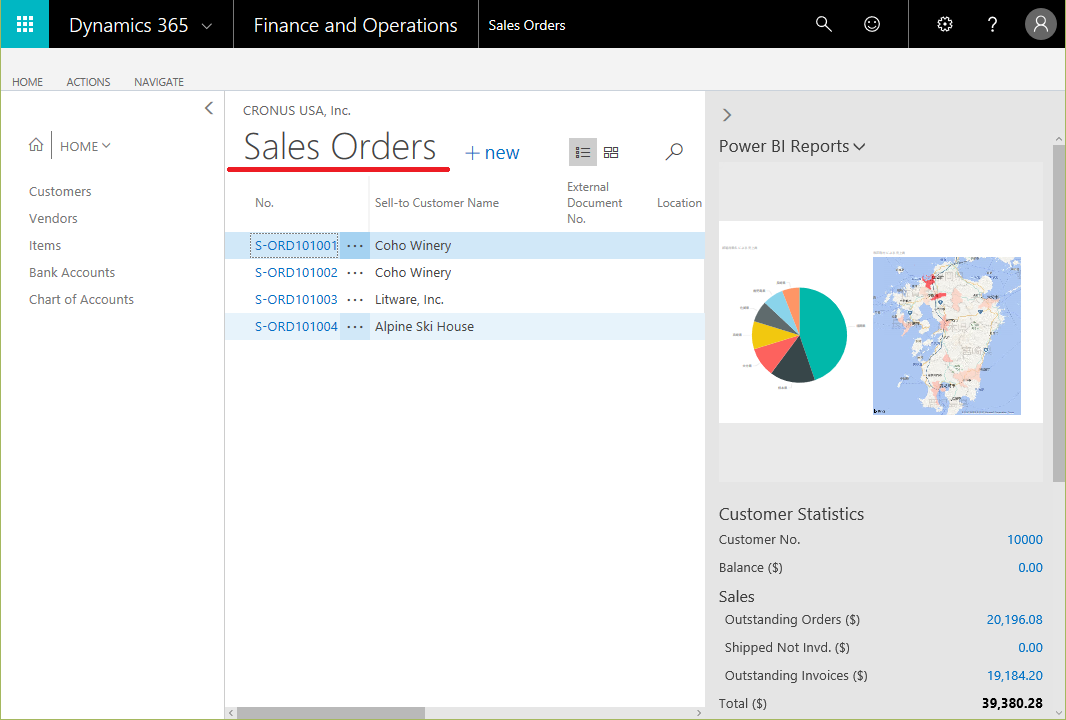Open Outstanding Invoices amount 19,184.20

tap(1014, 676)
